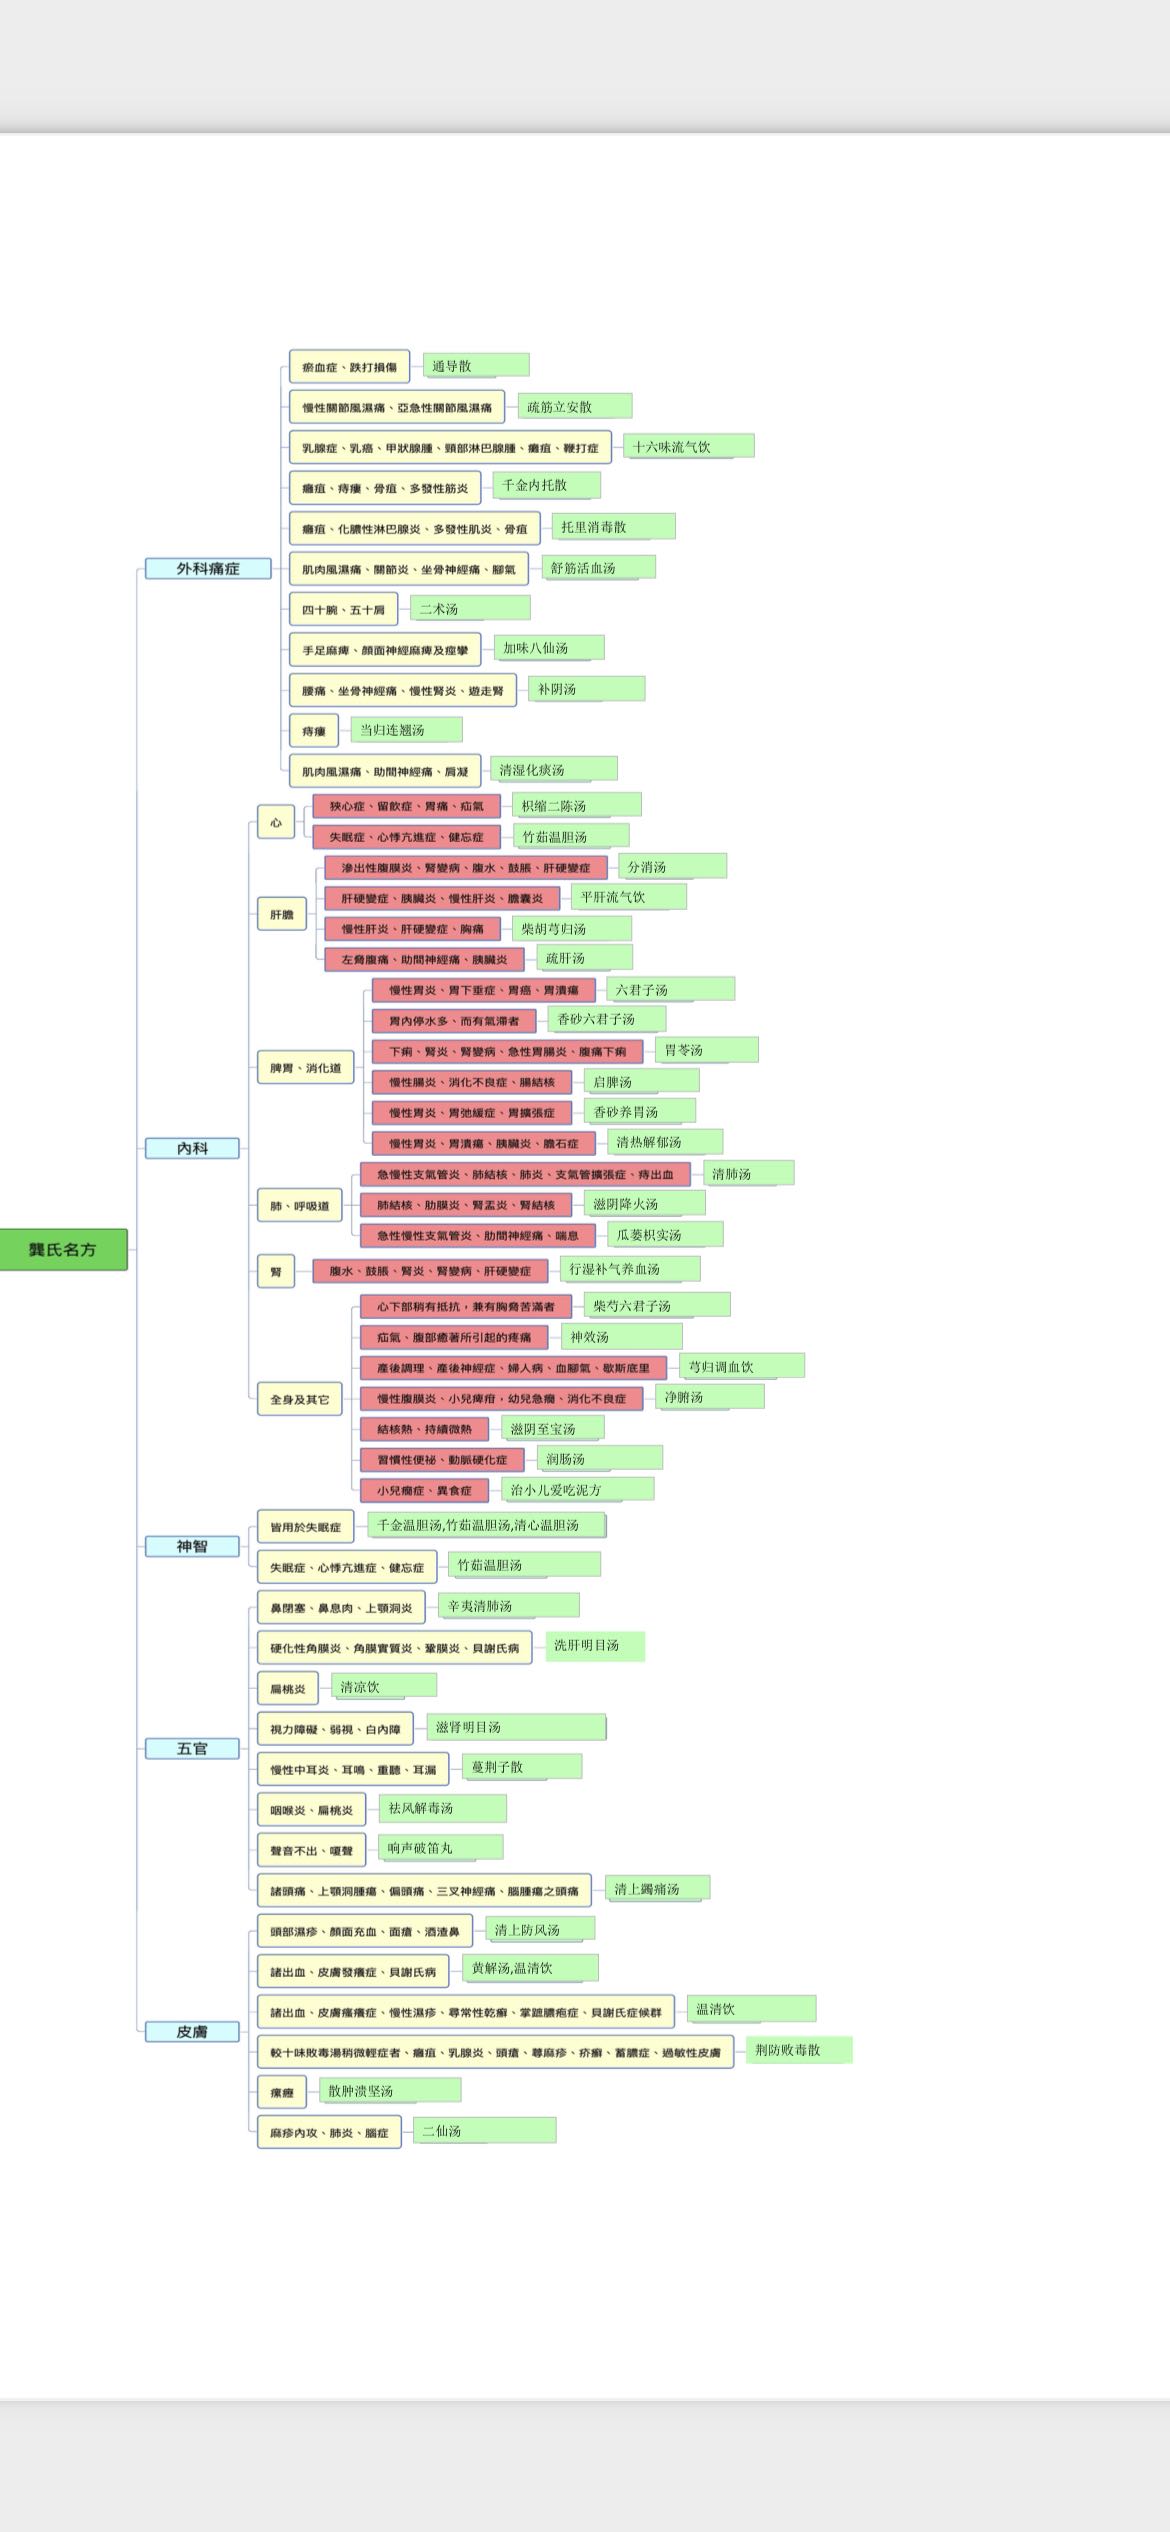Select the 清凉饮 formula node

pyautogui.click(x=384, y=1686)
